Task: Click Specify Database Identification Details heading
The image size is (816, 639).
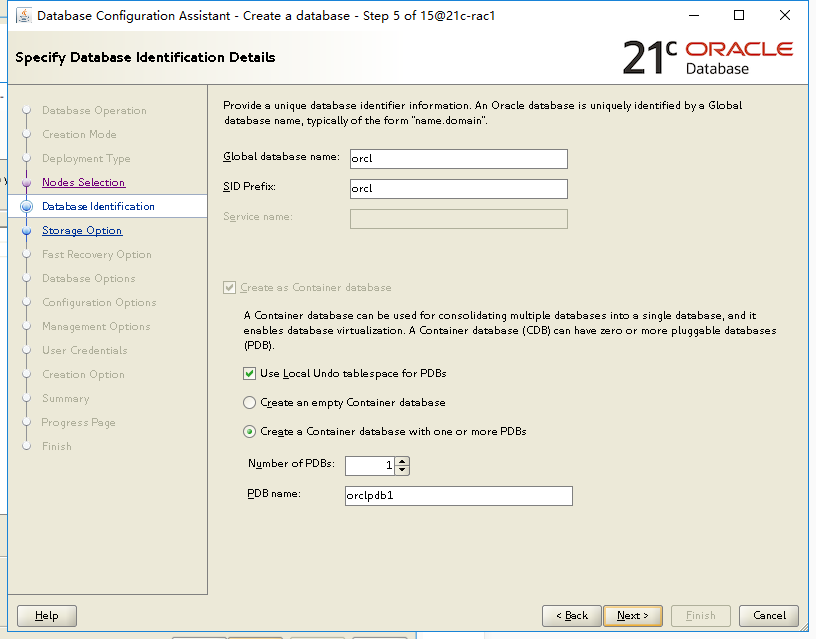Action: click(x=145, y=58)
